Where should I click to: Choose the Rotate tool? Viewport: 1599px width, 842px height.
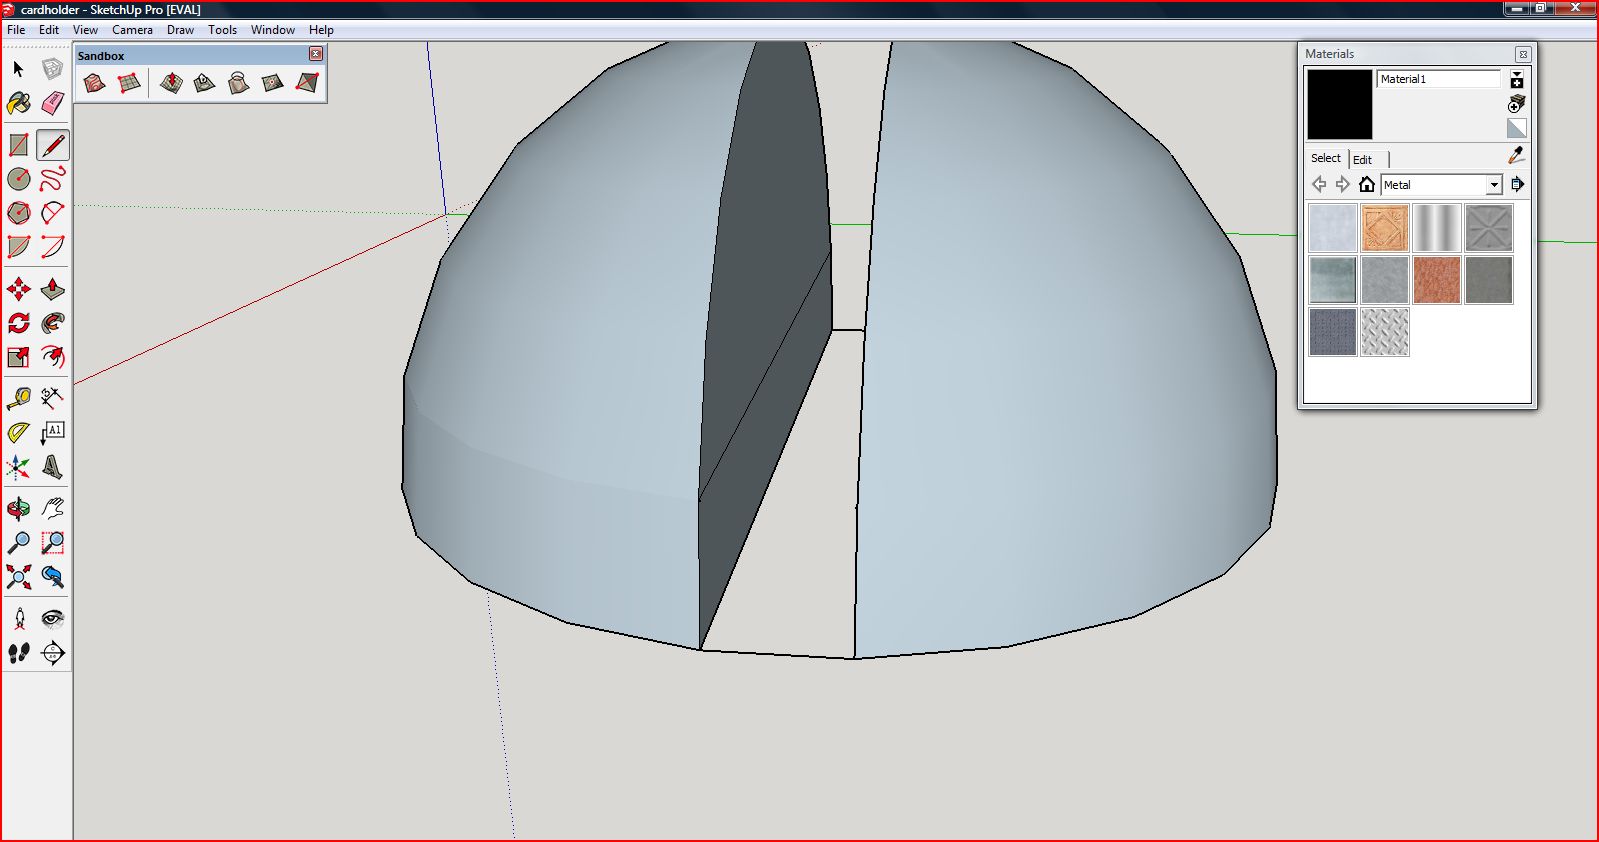click(x=19, y=323)
